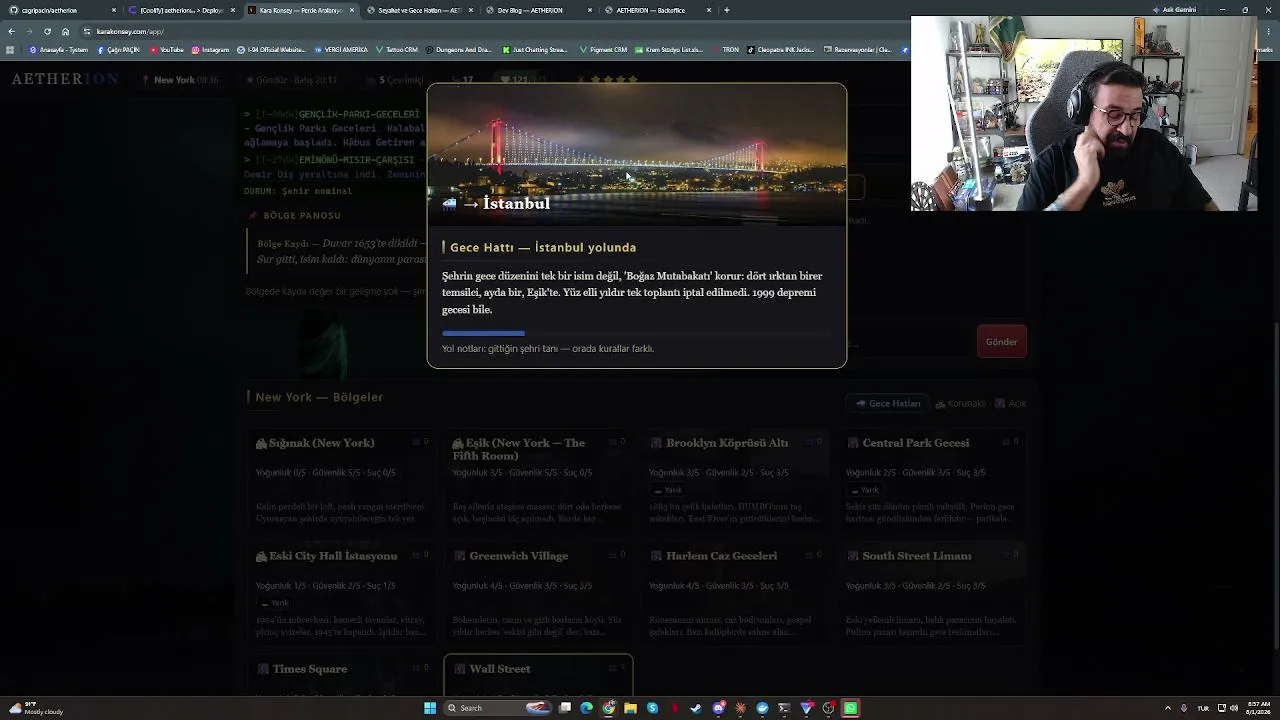This screenshot has height=720, width=1280.
Task: Click the 'Yol notları' hint text
Action: [548, 348]
